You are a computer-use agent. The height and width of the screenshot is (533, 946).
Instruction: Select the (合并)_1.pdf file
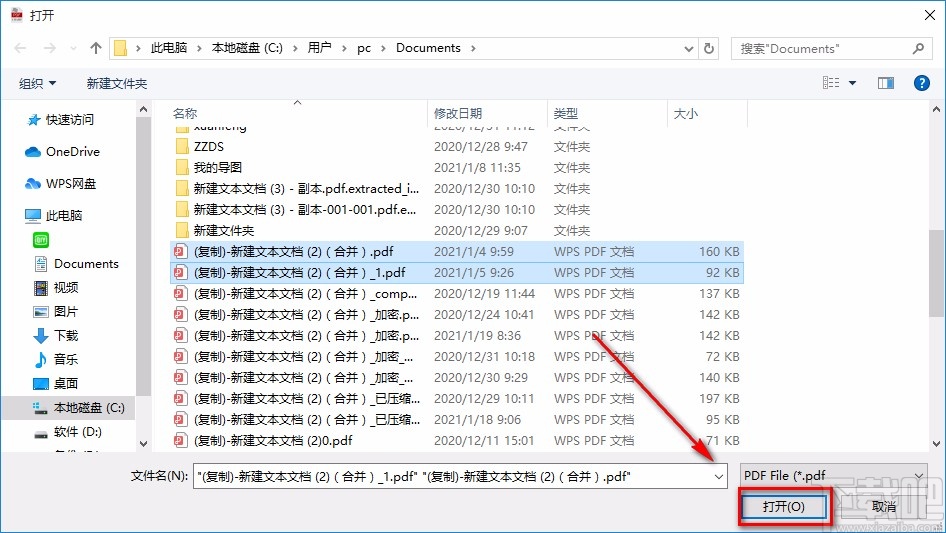457,273
